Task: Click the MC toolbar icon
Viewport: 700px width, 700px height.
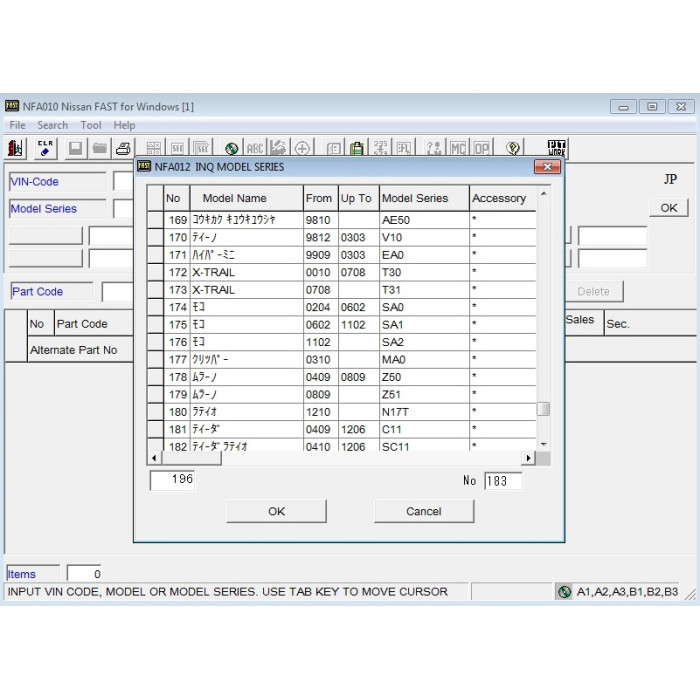Action: pyautogui.click(x=458, y=148)
